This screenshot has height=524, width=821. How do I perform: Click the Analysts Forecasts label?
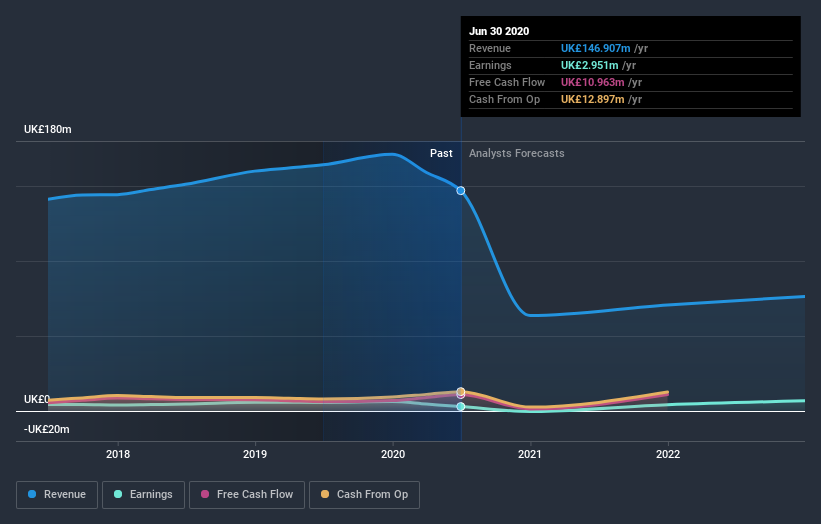pos(517,153)
